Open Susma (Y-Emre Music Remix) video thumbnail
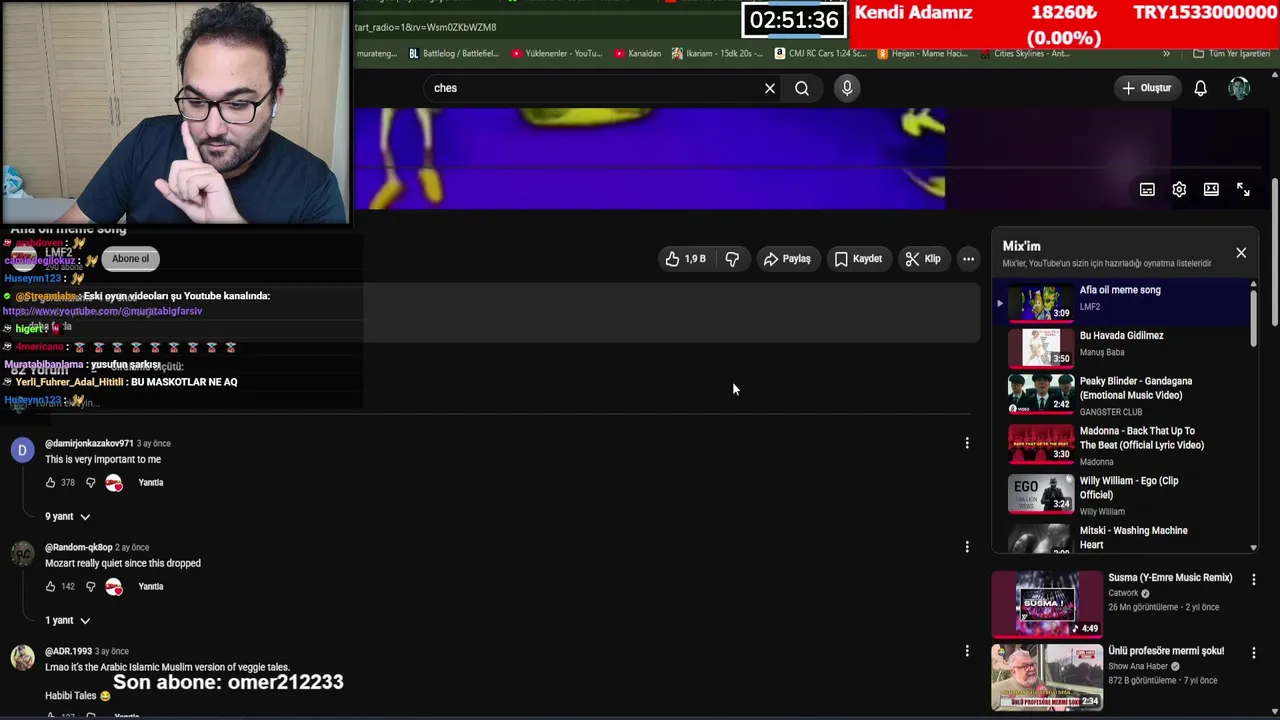This screenshot has width=1280, height=720. pyautogui.click(x=1047, y=603)
